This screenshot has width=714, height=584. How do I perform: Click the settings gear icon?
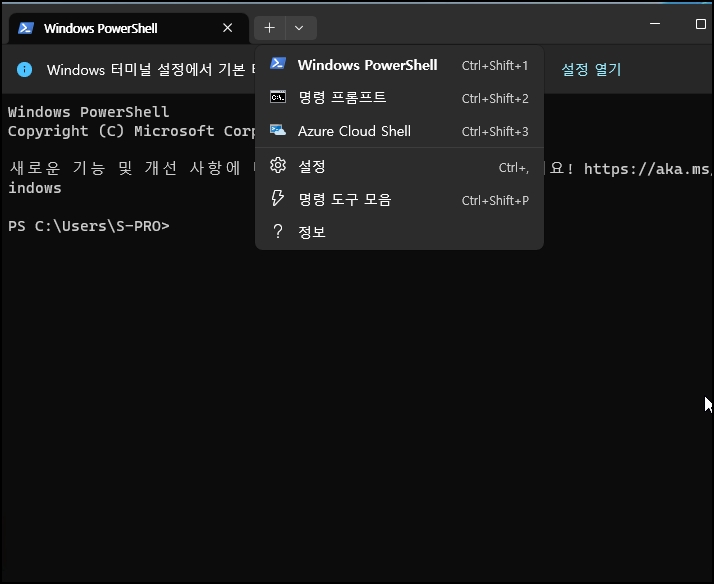click(x=278, y=165)
